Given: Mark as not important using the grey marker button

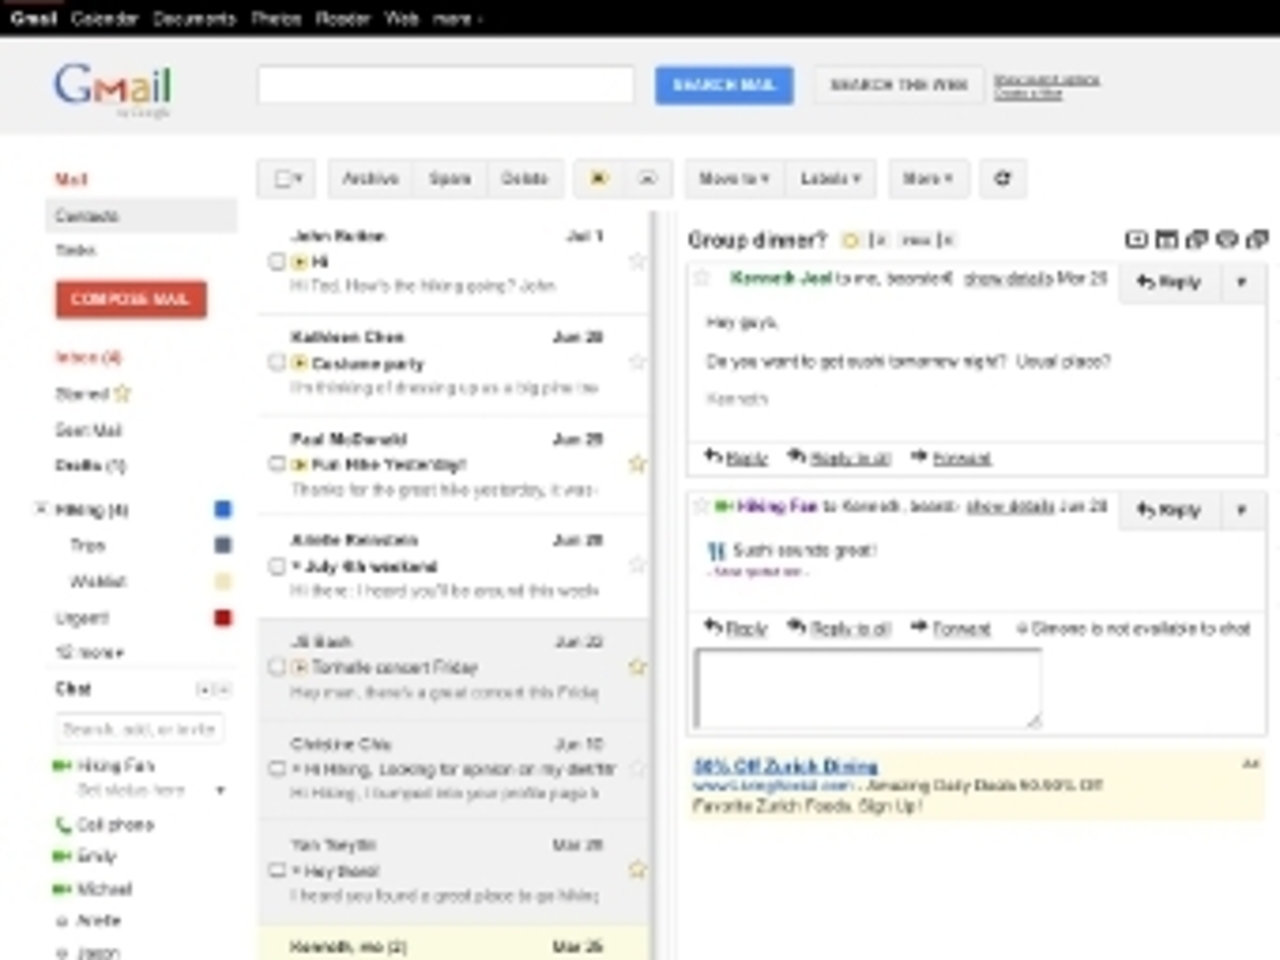Looking at the screenshot, I should (x=648, y=179).
